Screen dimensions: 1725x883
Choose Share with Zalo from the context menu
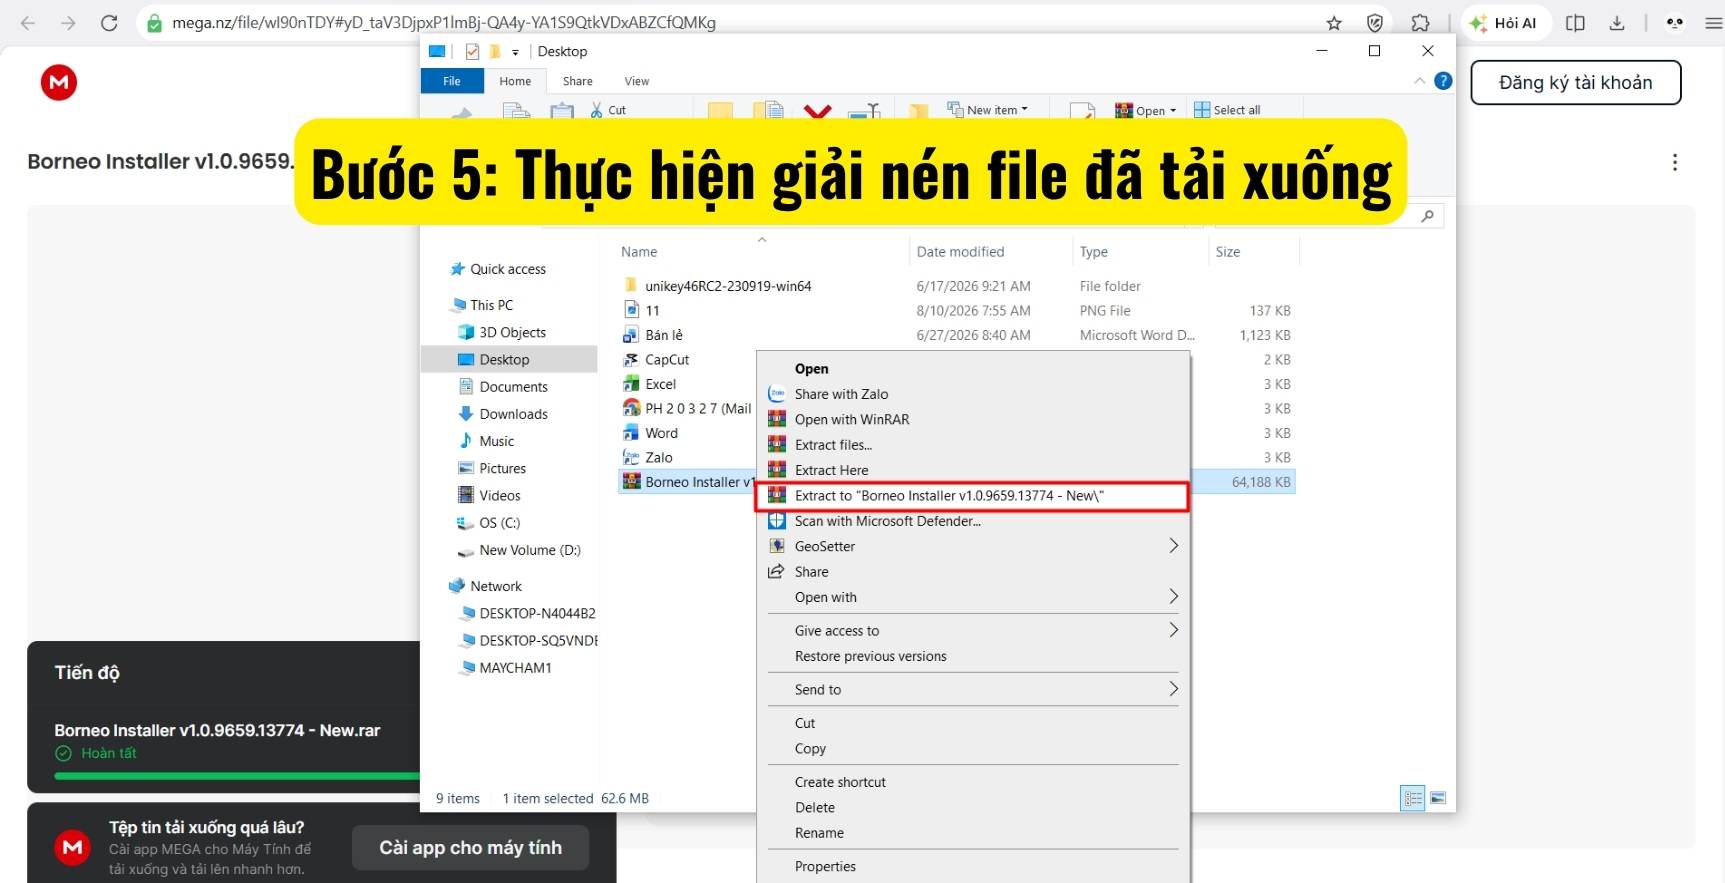tap(973, 394)
